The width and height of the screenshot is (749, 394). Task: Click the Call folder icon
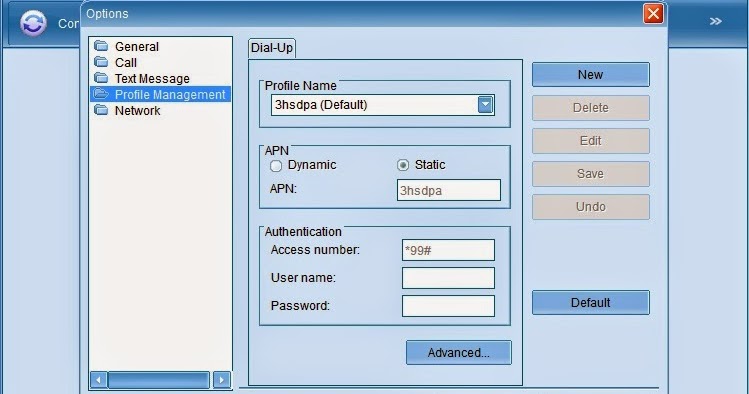[101, 62]
